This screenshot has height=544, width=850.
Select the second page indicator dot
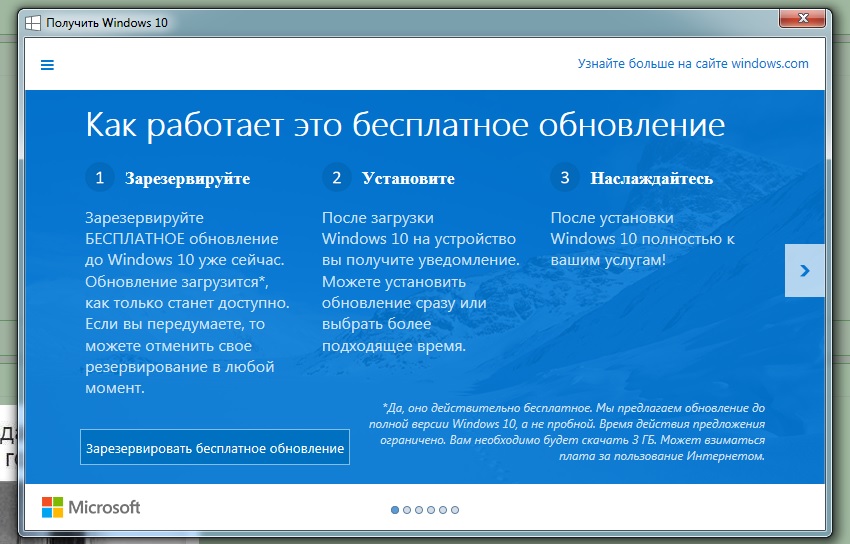(x=407, y=510)
